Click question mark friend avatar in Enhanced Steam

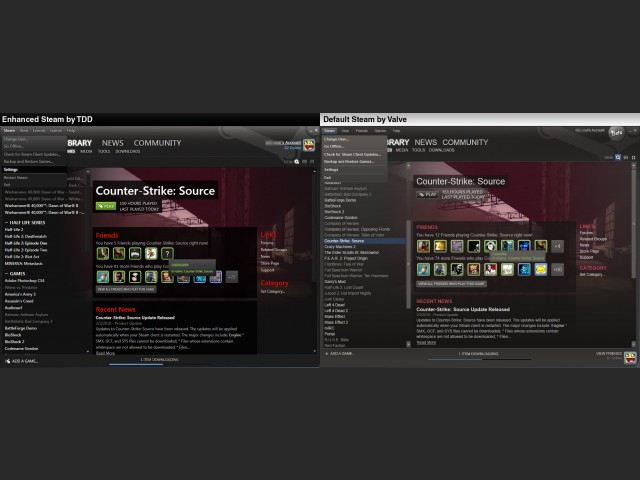167,253
